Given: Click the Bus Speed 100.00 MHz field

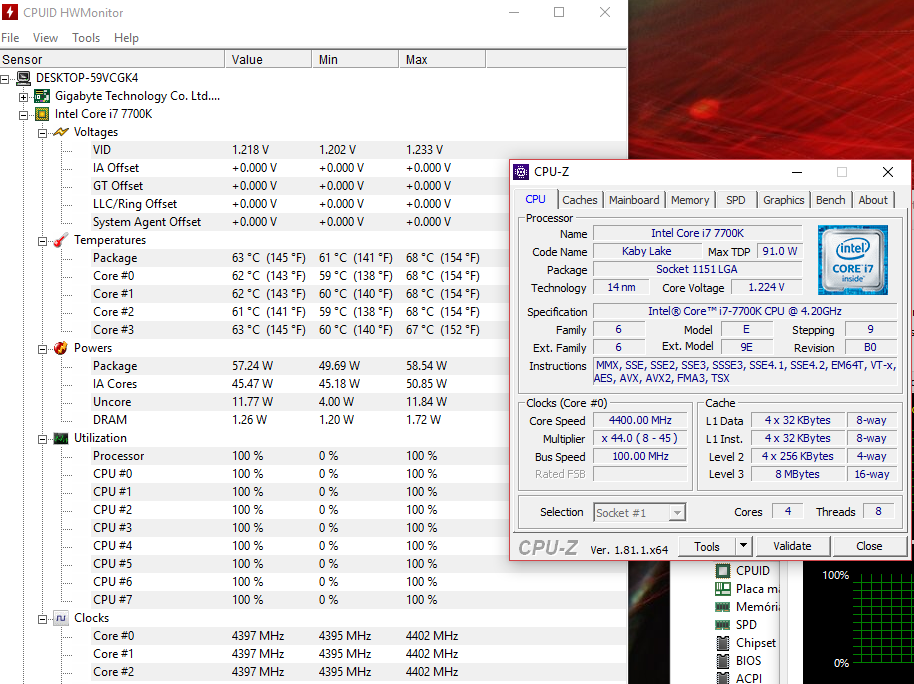Looking at the screenshot, I should click(640, 457).
